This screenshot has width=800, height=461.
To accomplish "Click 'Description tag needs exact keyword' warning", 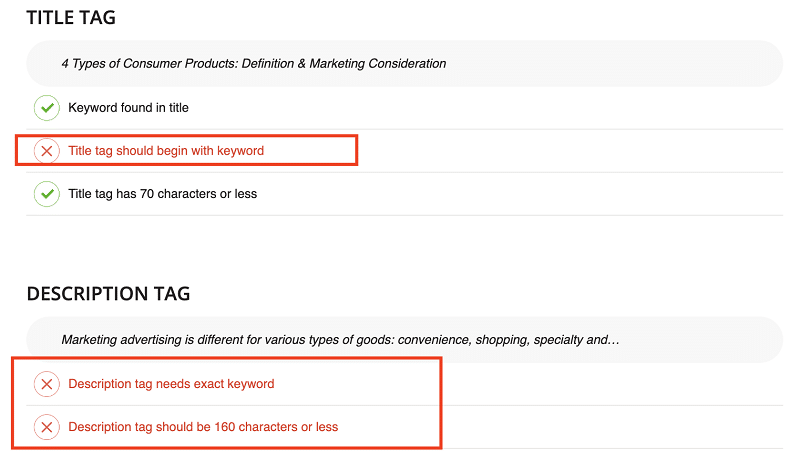I will [171, 384].
